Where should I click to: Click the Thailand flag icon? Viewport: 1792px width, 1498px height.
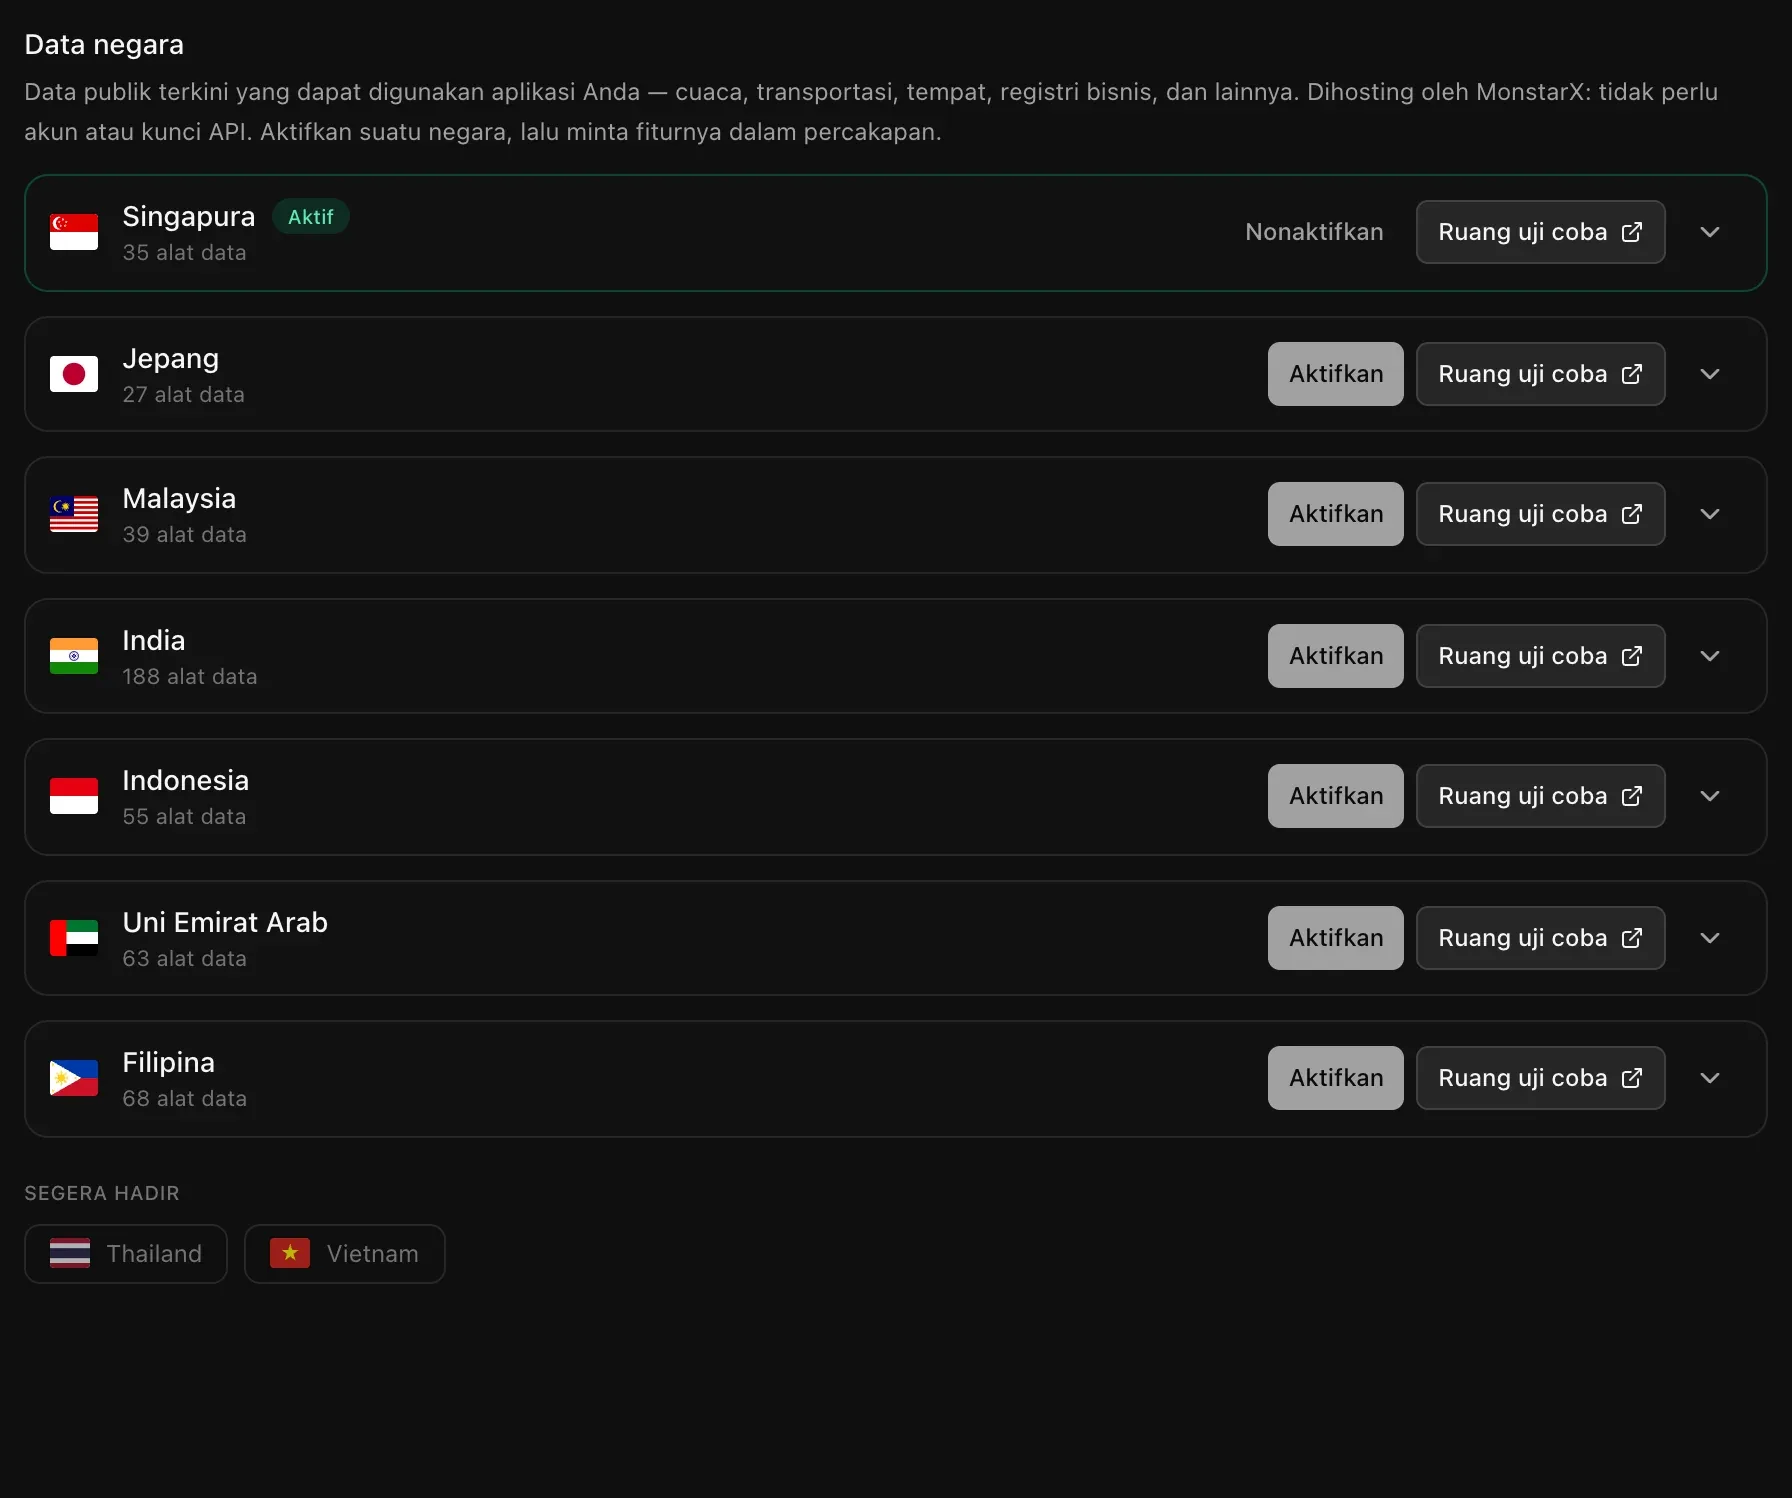70,1253
